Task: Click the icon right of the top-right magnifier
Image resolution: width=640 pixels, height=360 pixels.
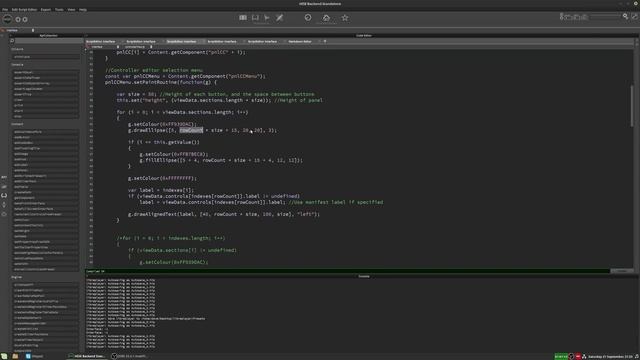Action: (634, 16)
